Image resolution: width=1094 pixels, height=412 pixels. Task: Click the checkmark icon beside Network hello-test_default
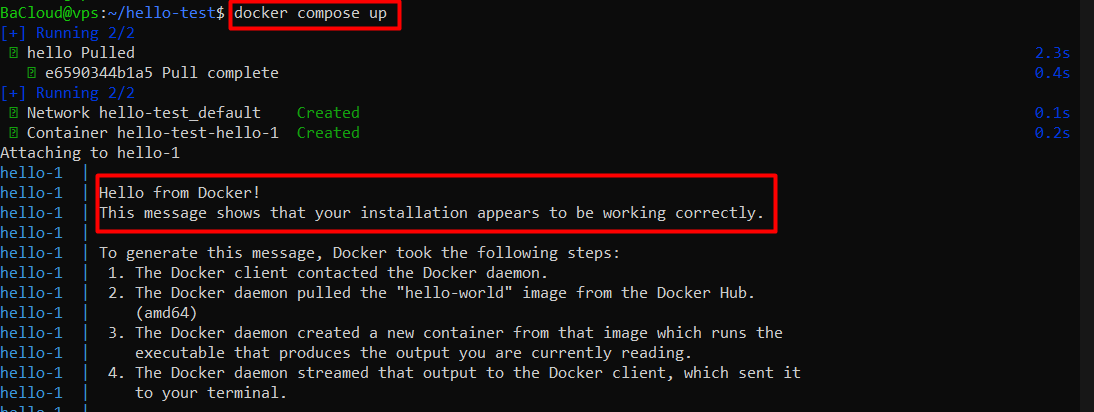pyautogui.click(x=13, y=113)
